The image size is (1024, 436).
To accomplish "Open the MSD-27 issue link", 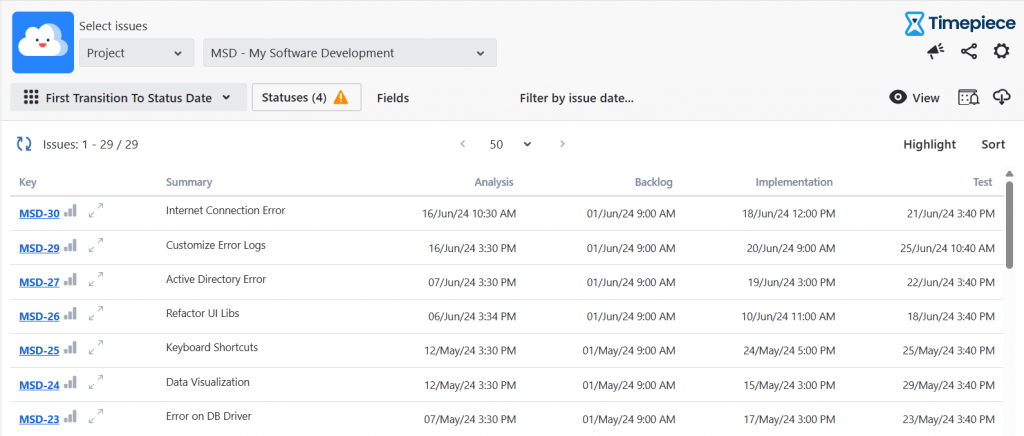I will click(x=39, y=281).
